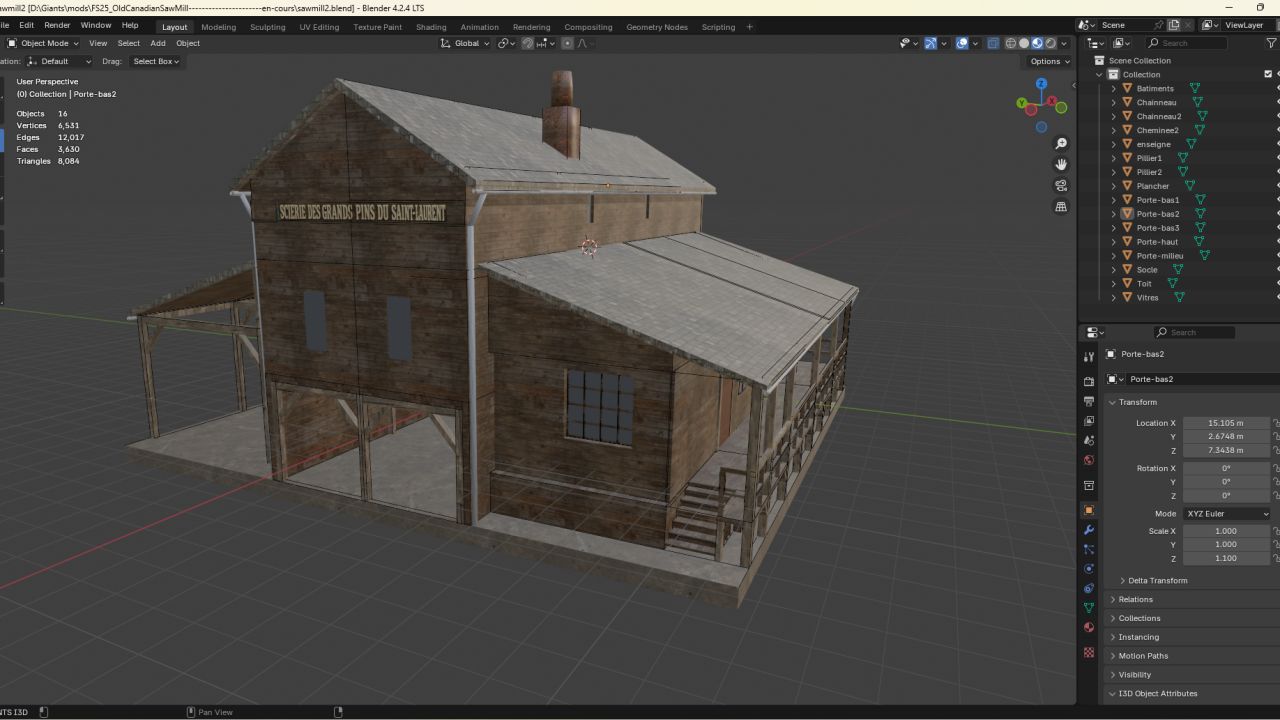Screen dimensions: 1280x720
Task: Open the Rotation Mode XYZ Euler dropdown
Action: tap(1227, 514)
